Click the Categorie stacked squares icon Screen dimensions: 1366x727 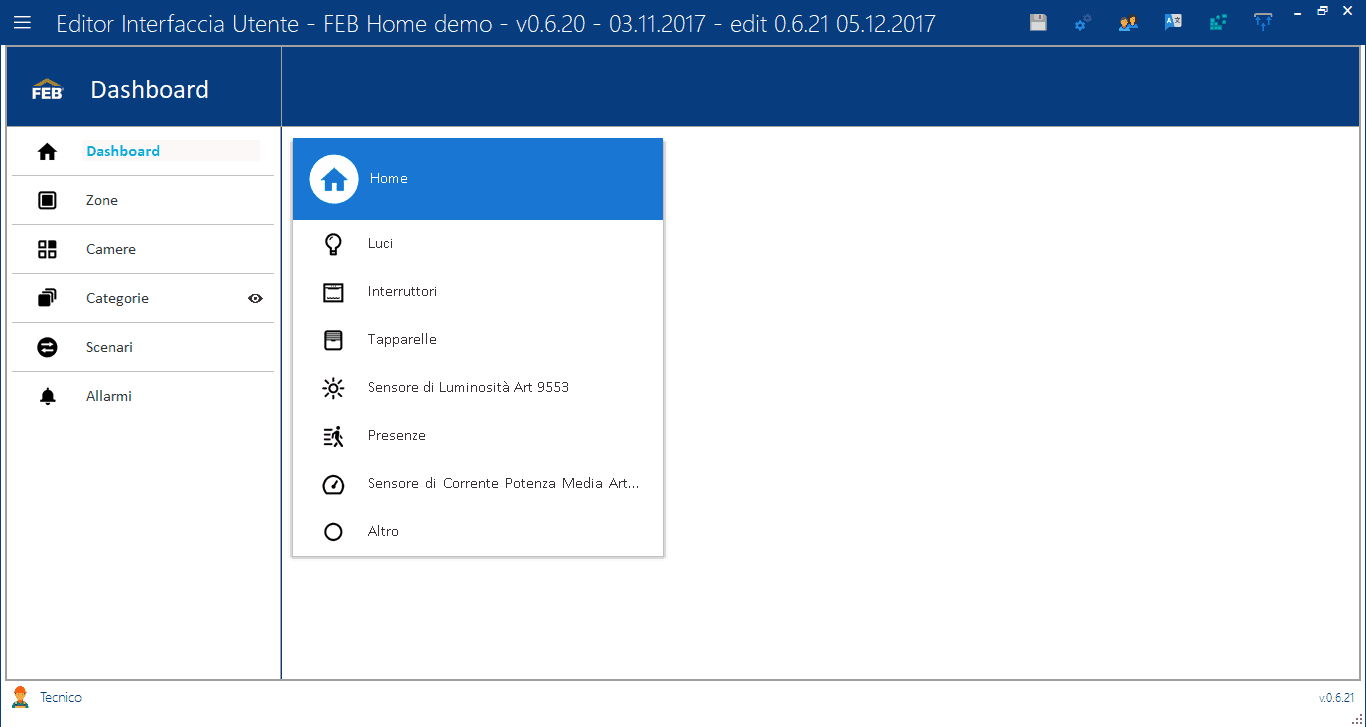47,298
